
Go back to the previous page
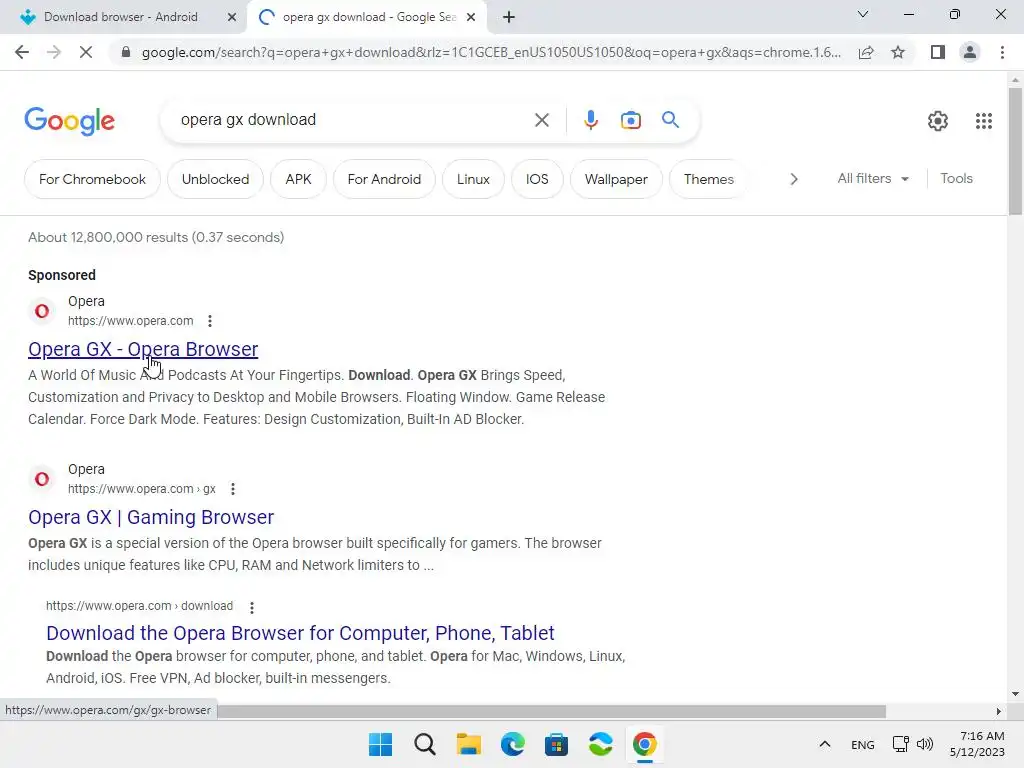point(22,52)
